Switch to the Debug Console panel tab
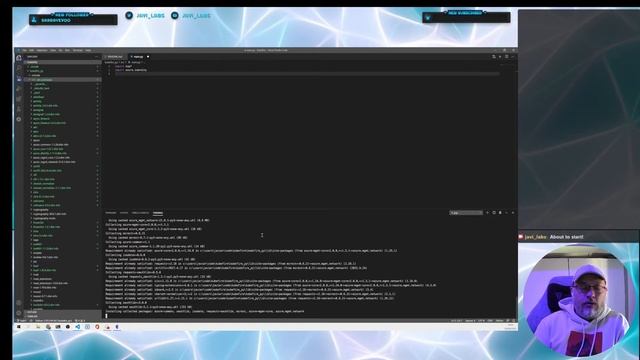This screenshot has width=640, height=360. point(140,213)
